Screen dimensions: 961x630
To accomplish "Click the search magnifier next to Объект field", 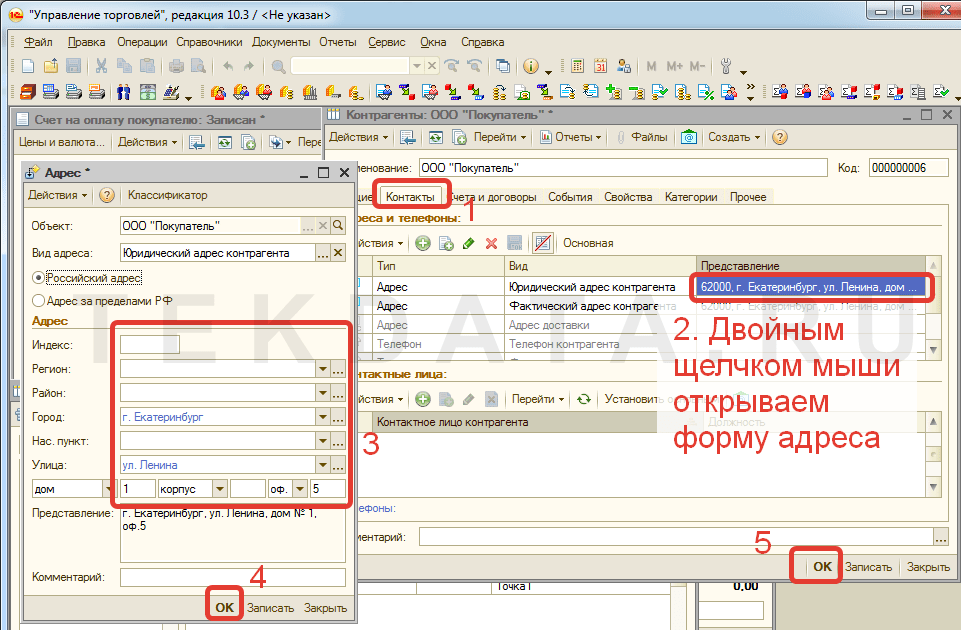I will click(x=338, y=226).
